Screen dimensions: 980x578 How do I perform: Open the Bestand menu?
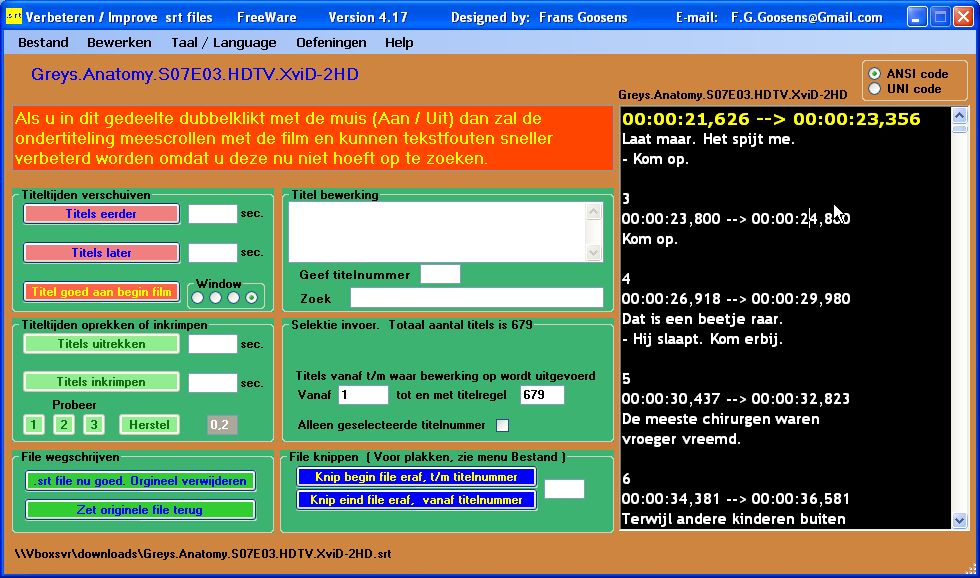[43, 42]
